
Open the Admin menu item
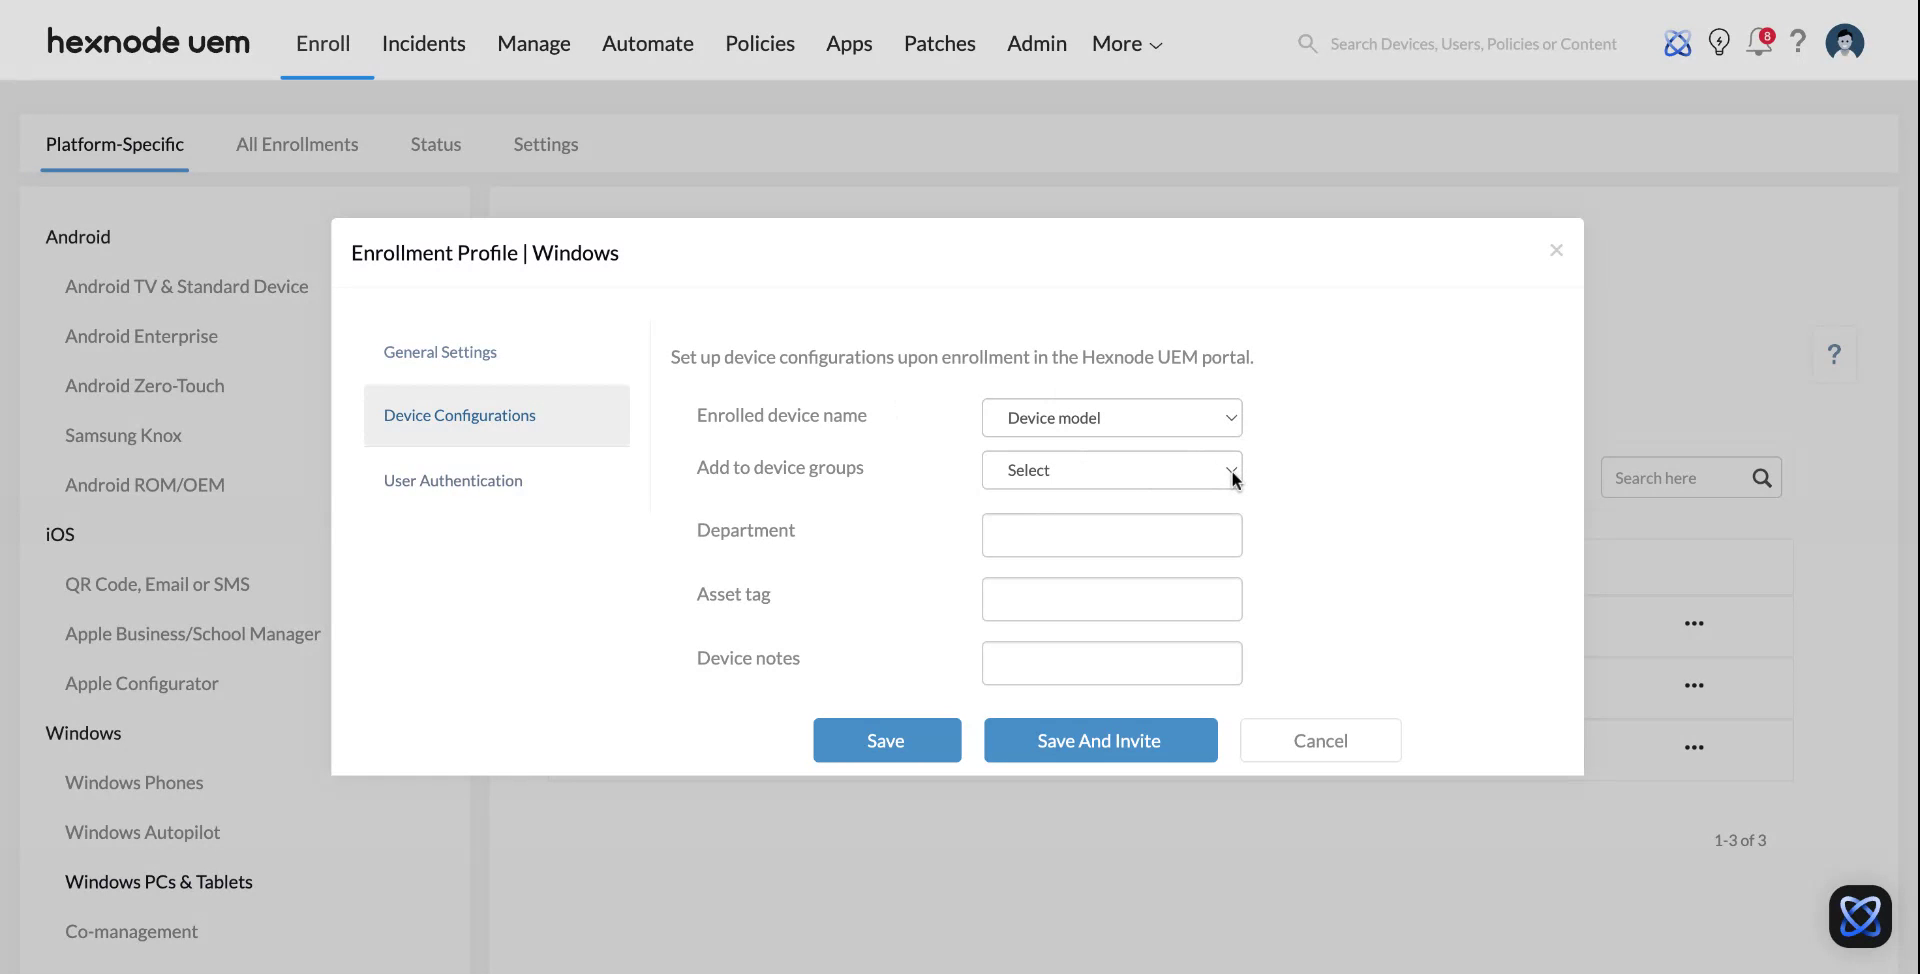tap(1036, 43)
